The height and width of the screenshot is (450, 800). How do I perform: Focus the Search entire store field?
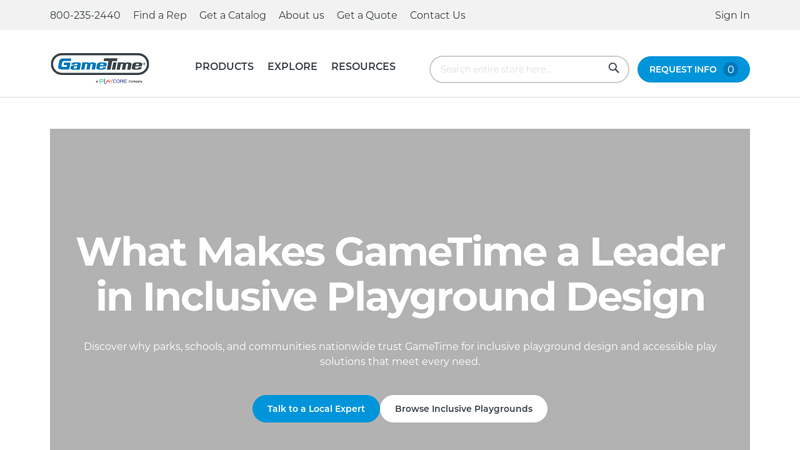tap(529, 69)
